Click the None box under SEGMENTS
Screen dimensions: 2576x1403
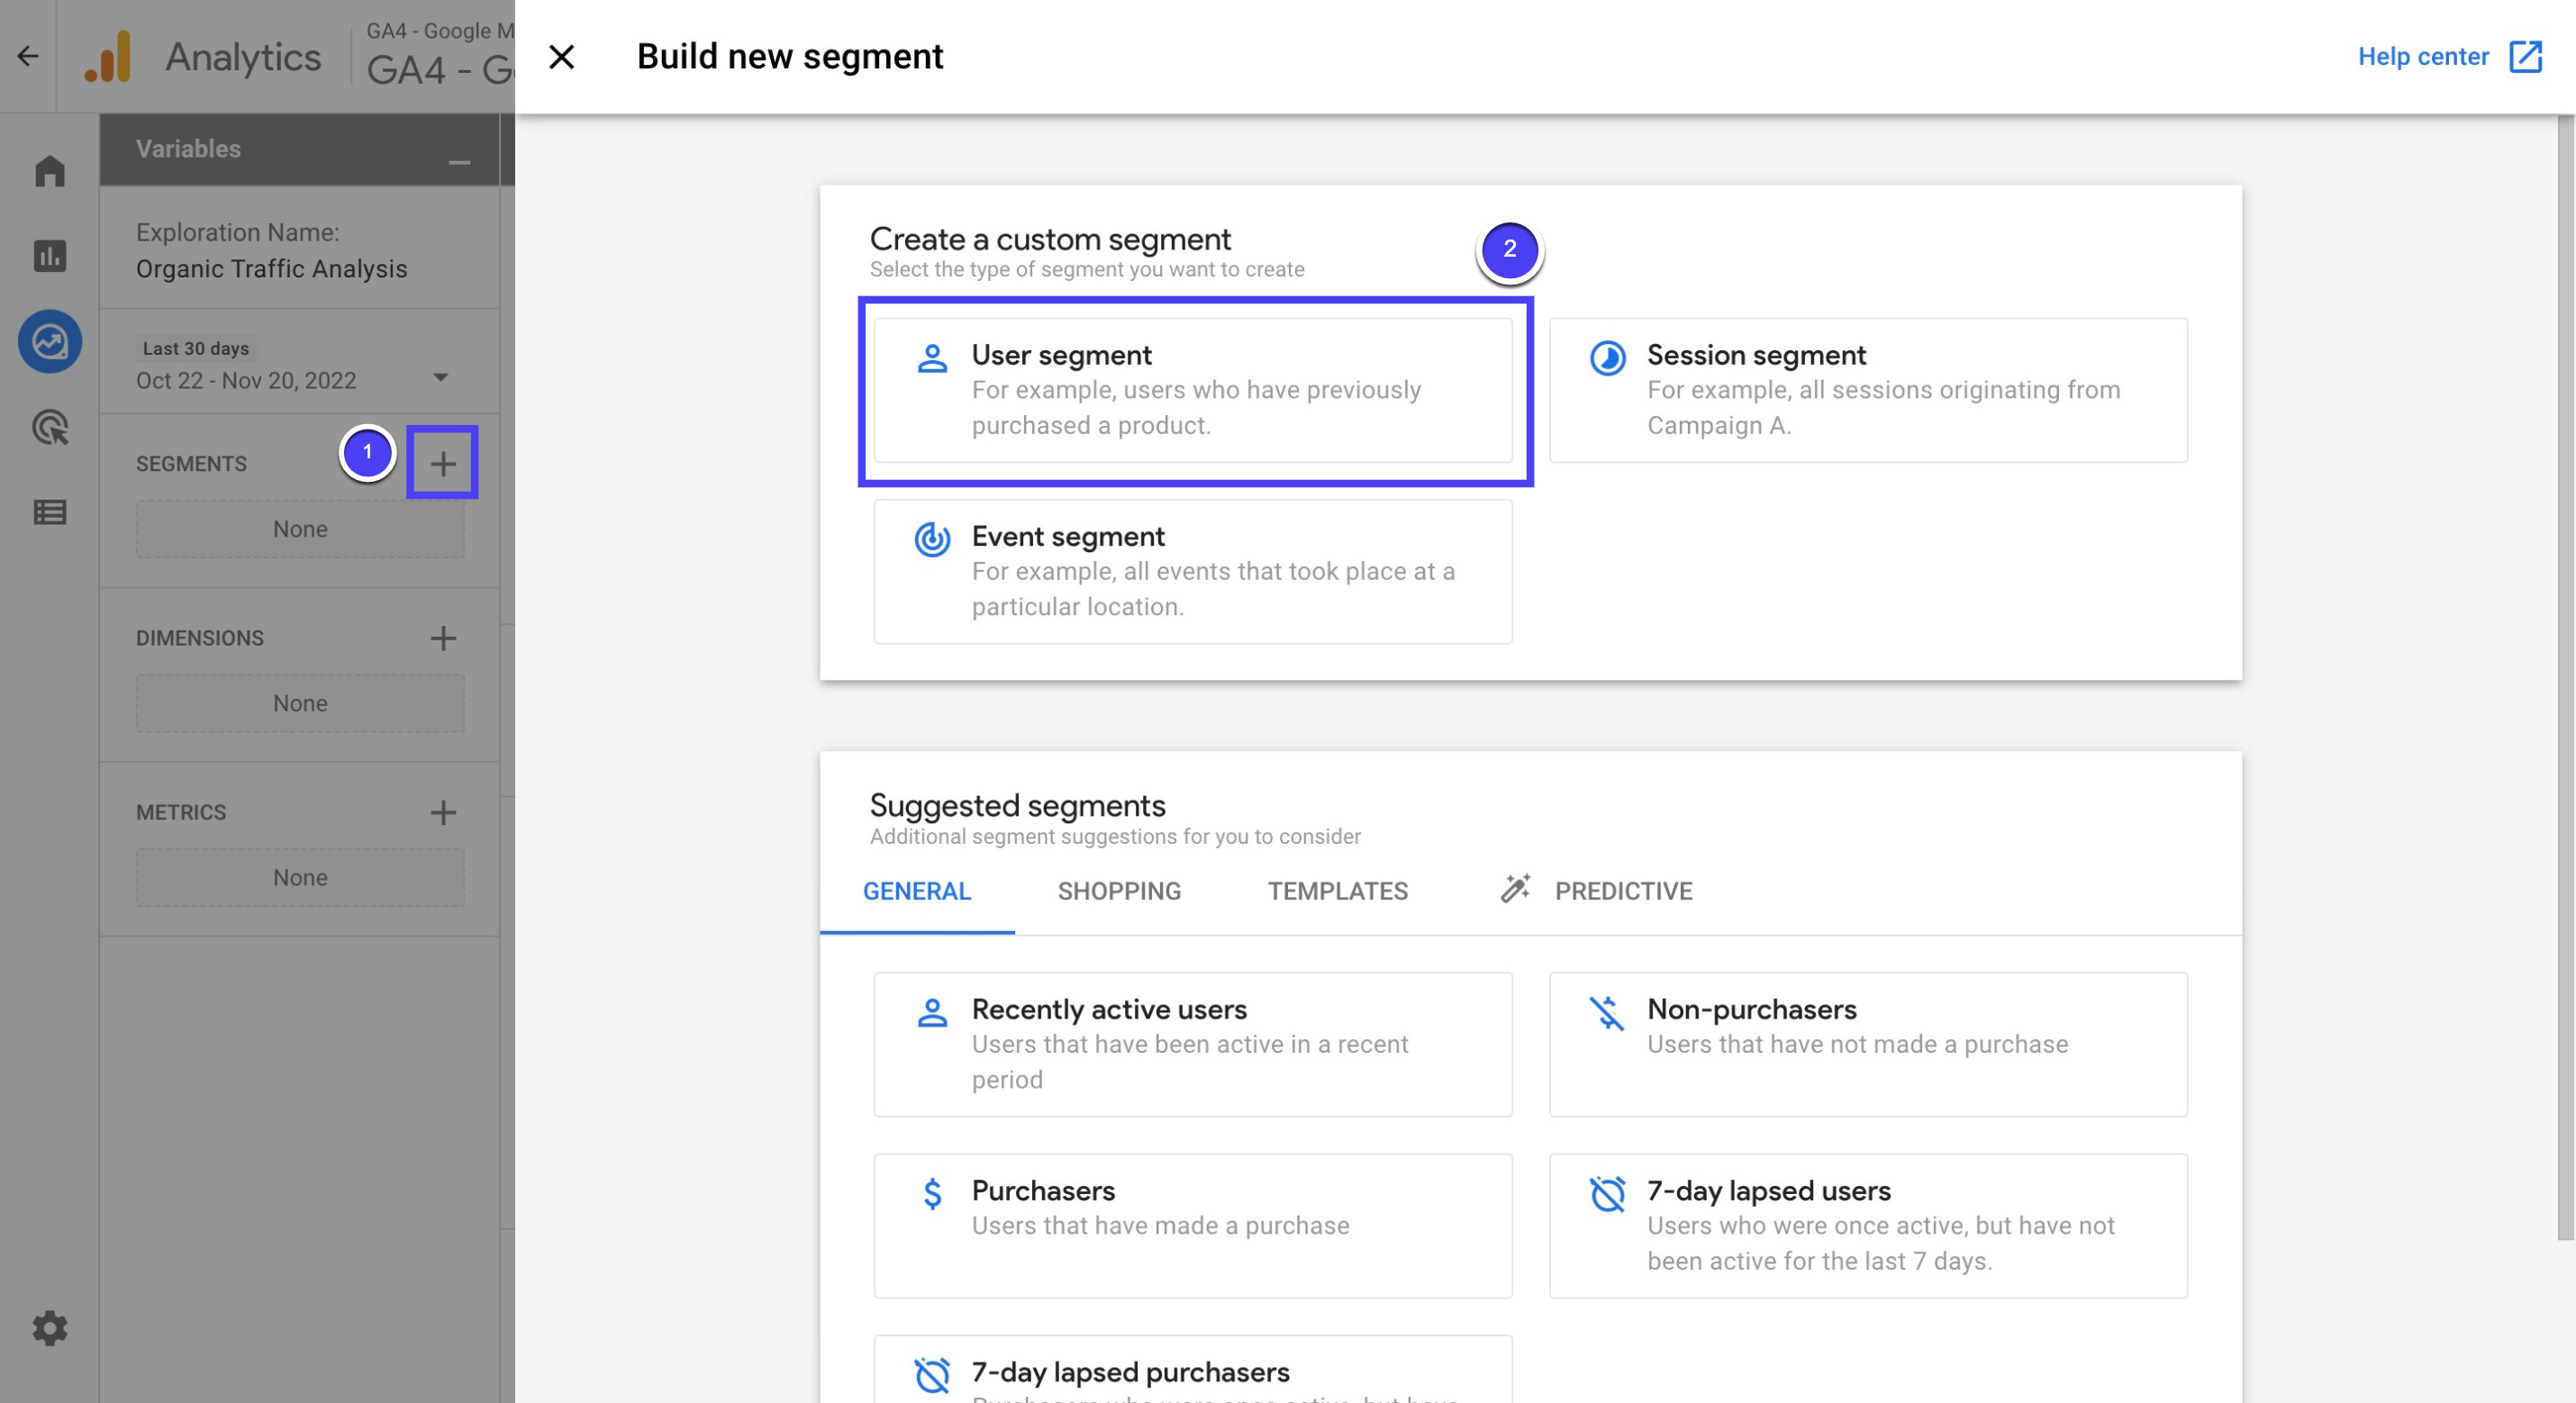(300, 529)
